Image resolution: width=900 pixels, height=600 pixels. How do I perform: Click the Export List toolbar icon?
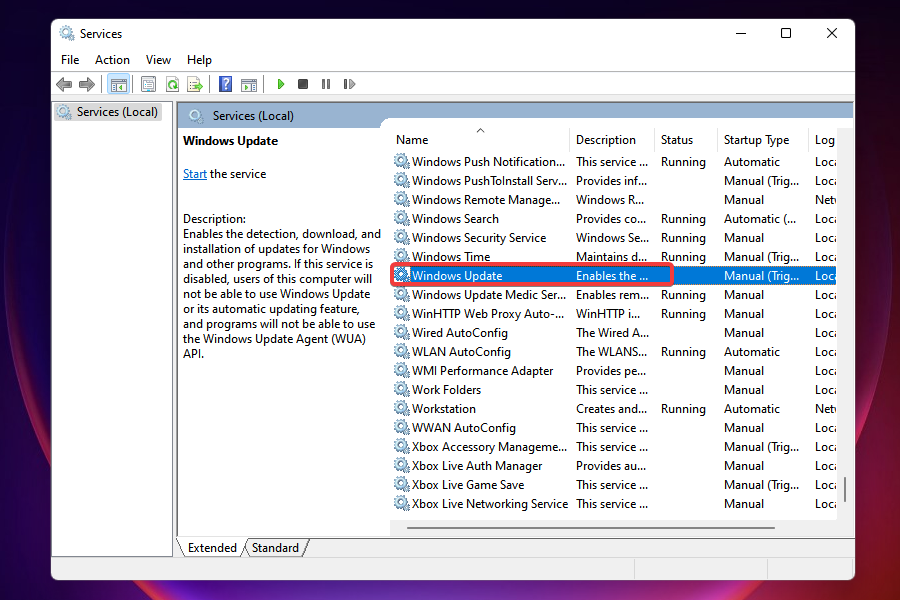[195, 84]
